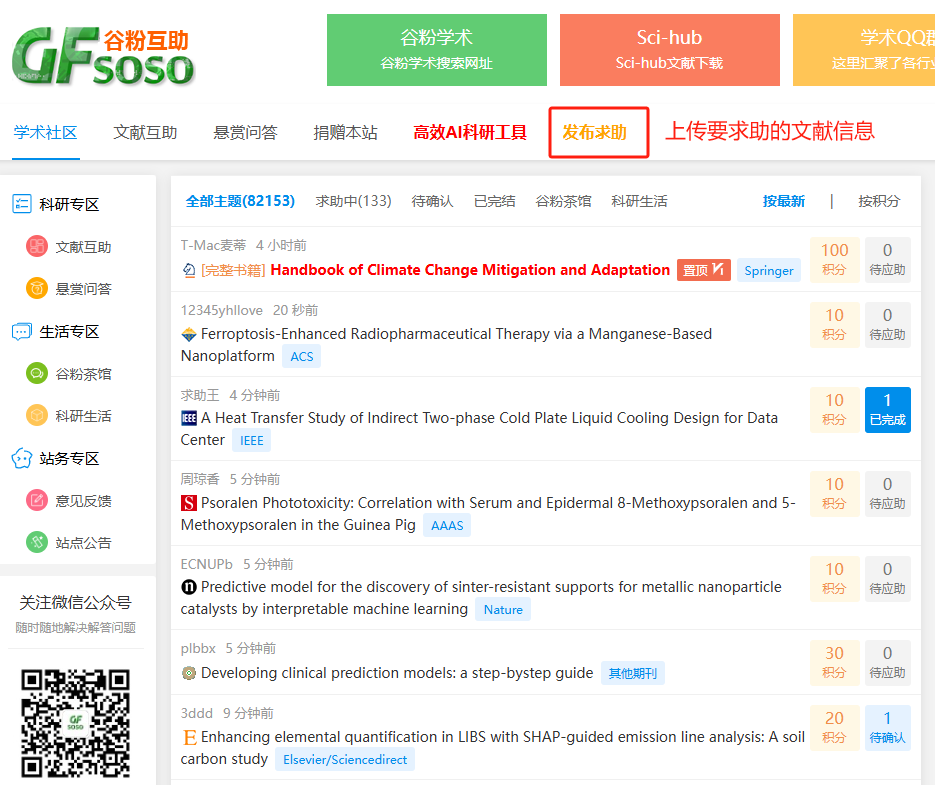Sort posts by 按积分
The height and width of the screenshot is (785, 935).
point(878,201)
